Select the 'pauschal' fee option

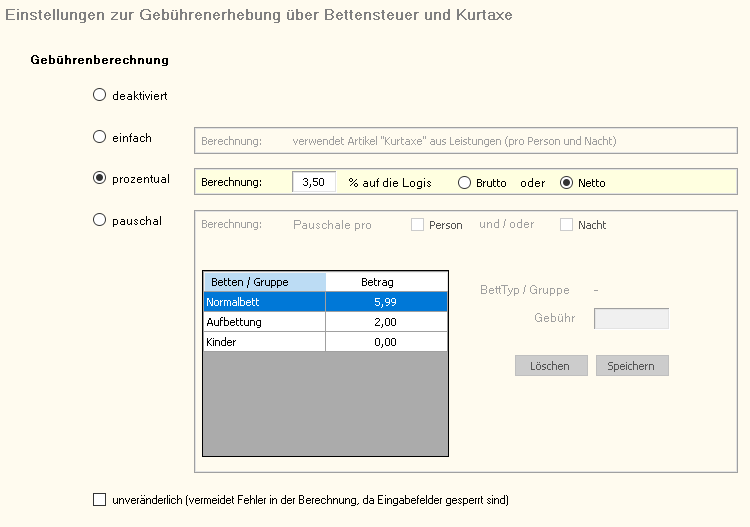(x=99, y=220)
